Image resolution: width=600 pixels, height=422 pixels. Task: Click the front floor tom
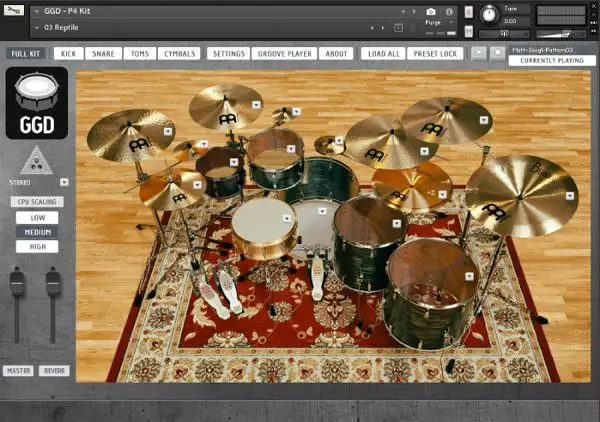coord(432,290)
